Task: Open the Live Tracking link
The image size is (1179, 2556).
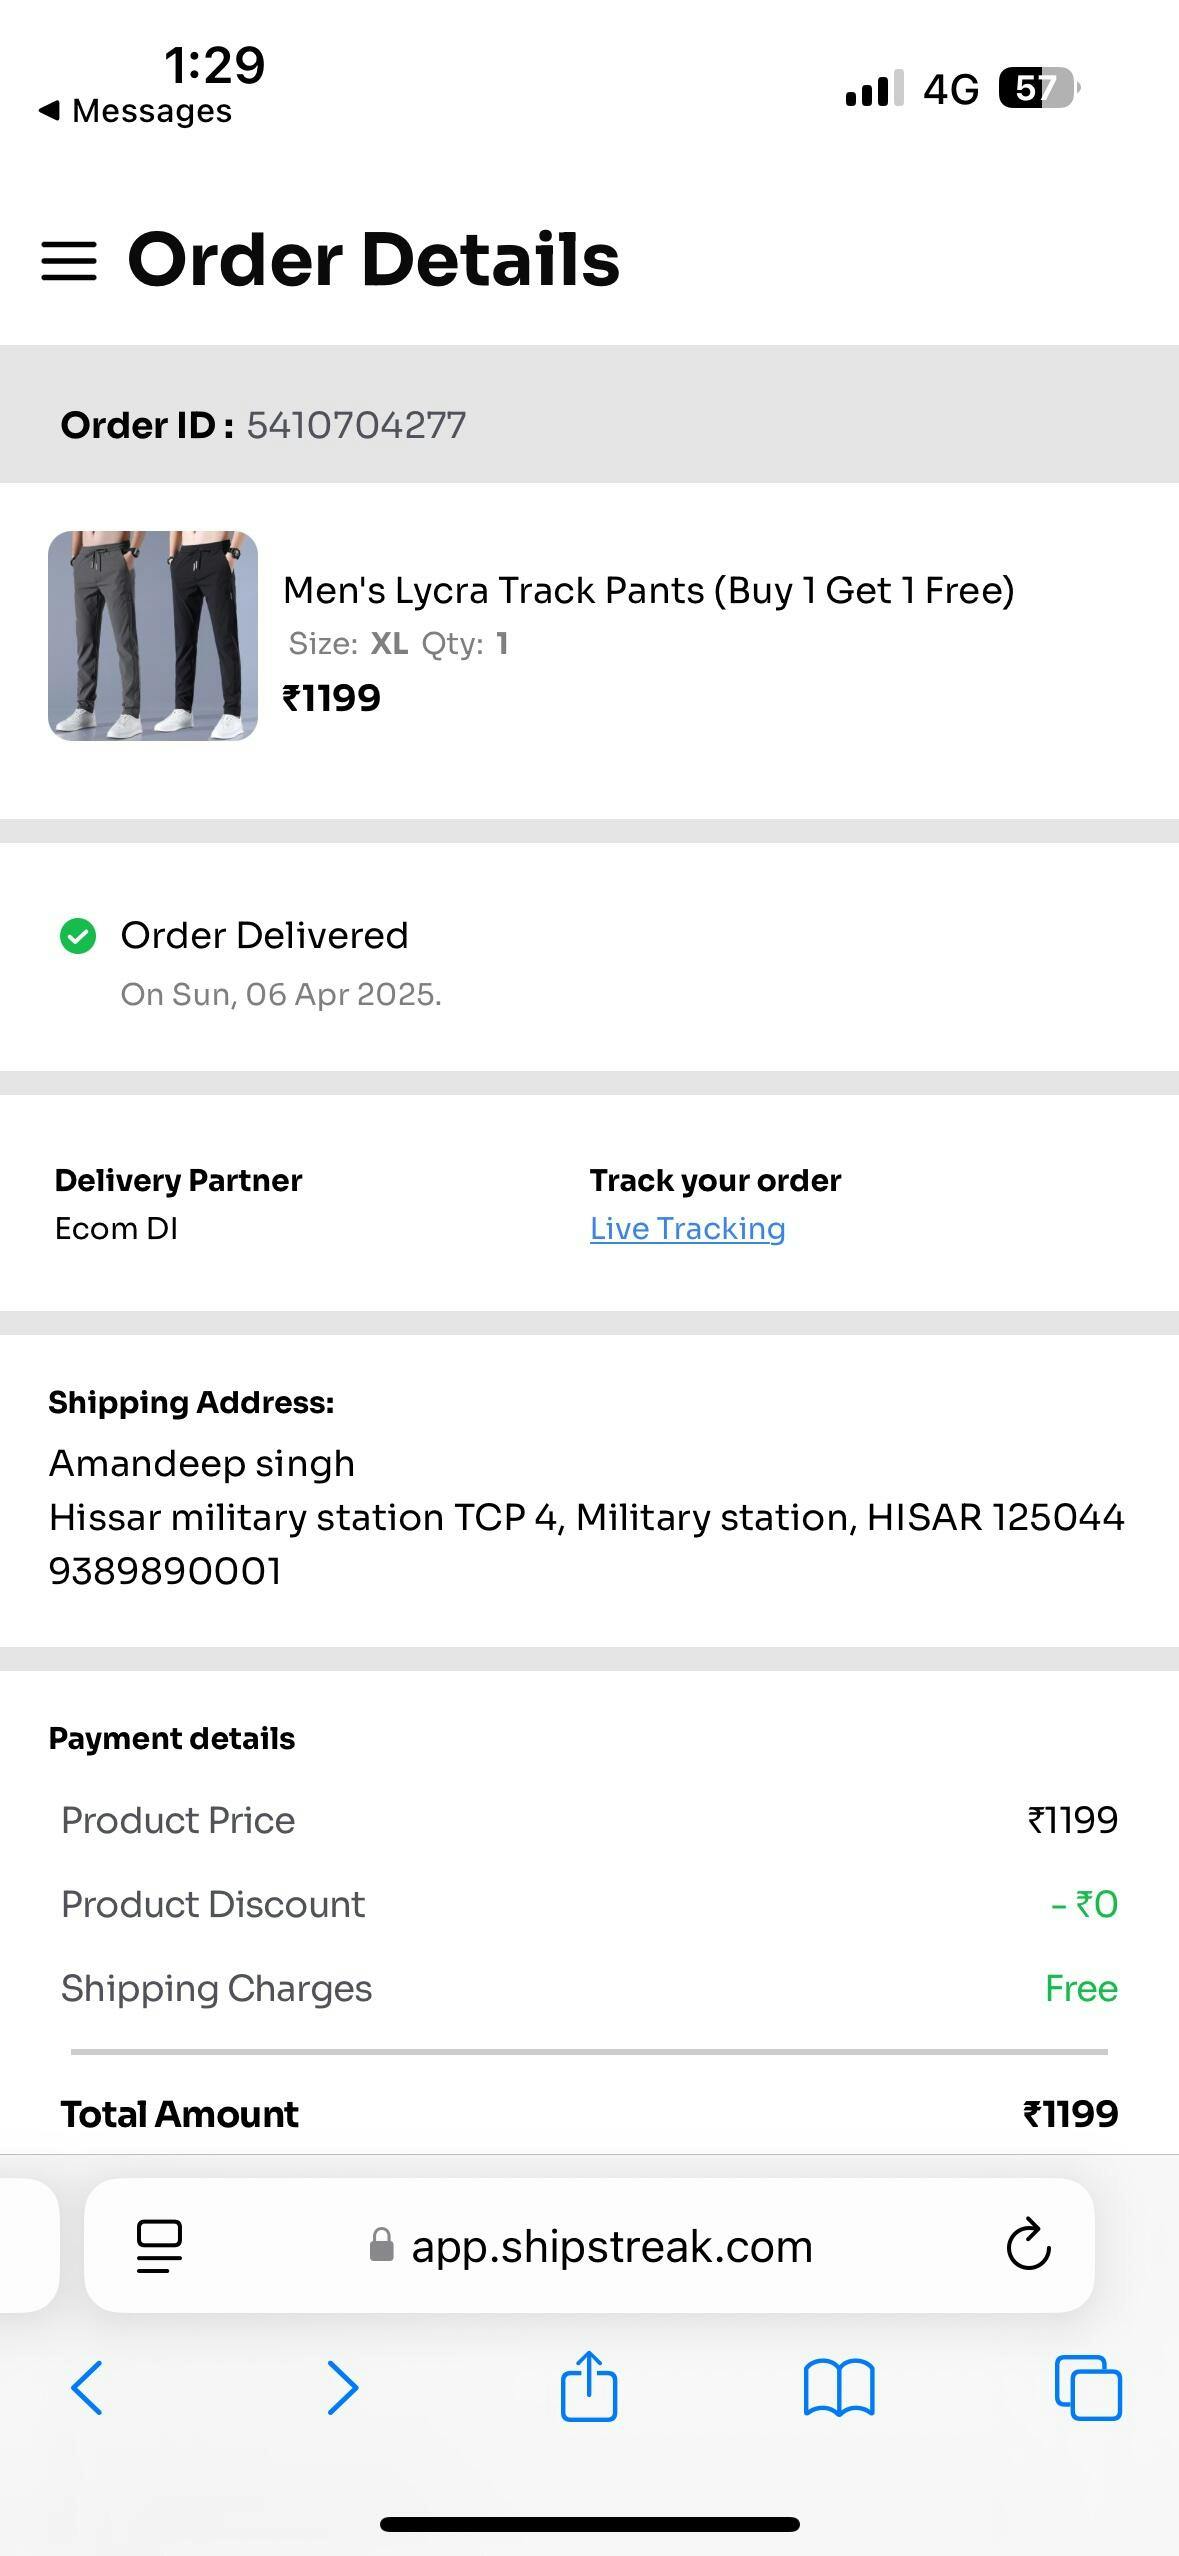Action: 687,1228
